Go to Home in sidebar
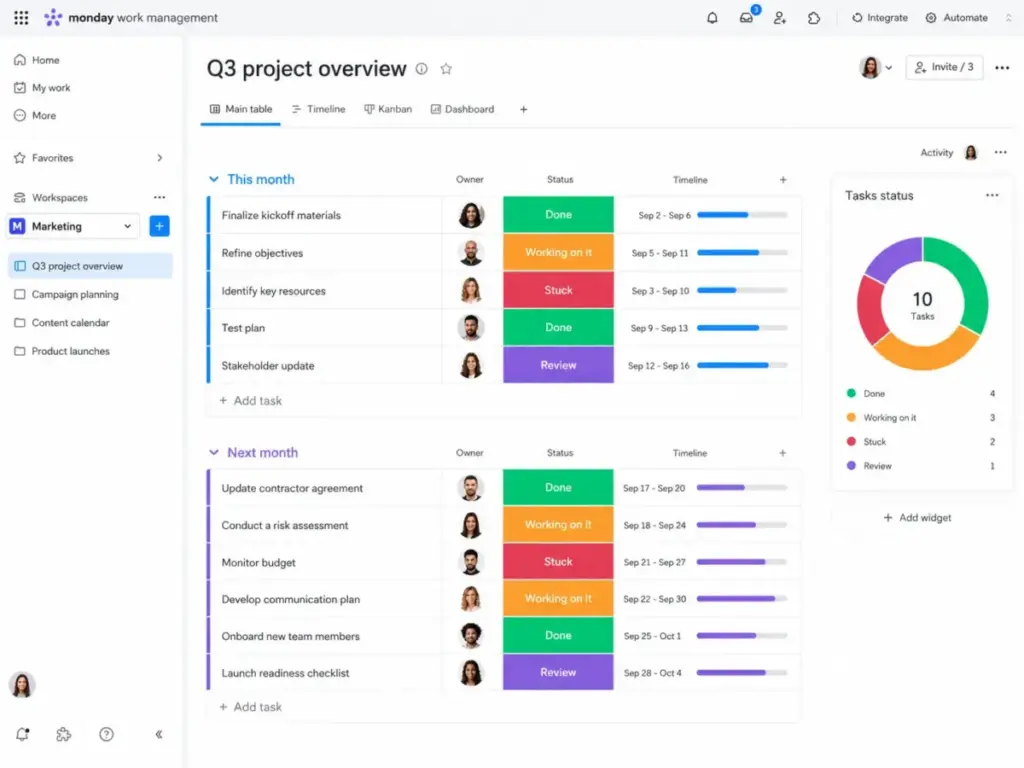 [x=37, y=60]
